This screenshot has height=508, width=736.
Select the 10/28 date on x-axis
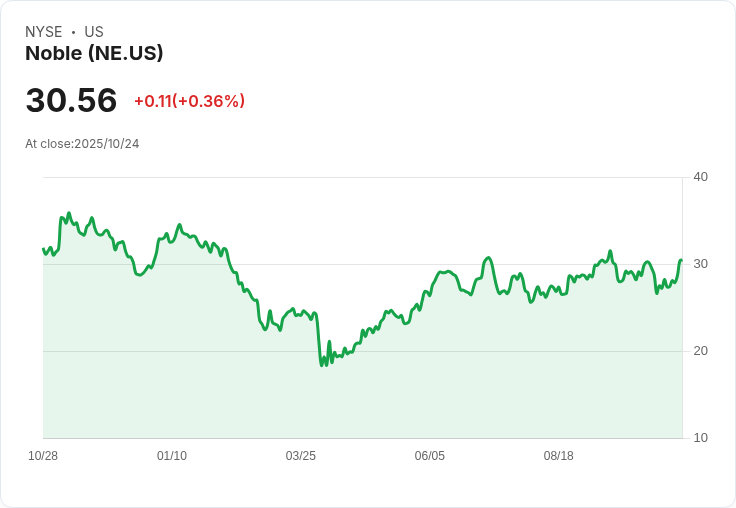click(43, 456)
